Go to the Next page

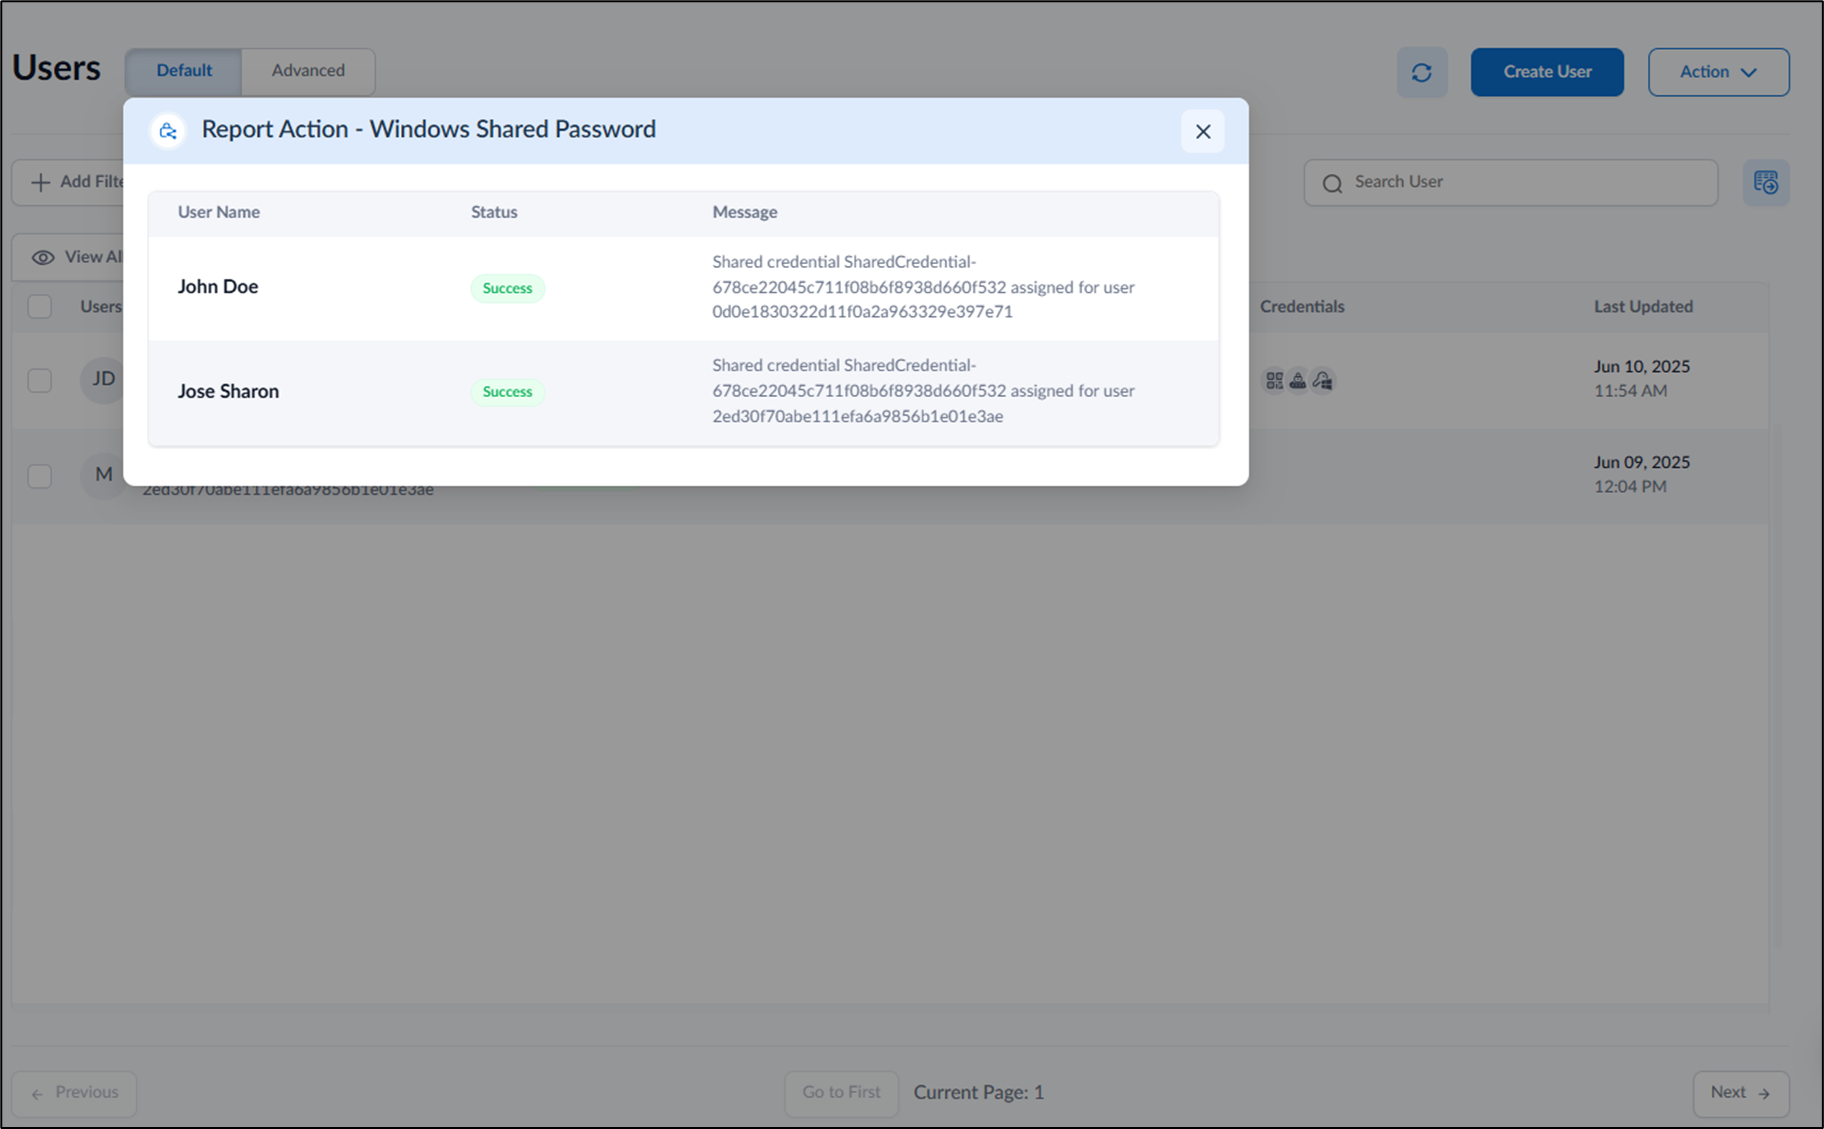click(1740, 1093)
